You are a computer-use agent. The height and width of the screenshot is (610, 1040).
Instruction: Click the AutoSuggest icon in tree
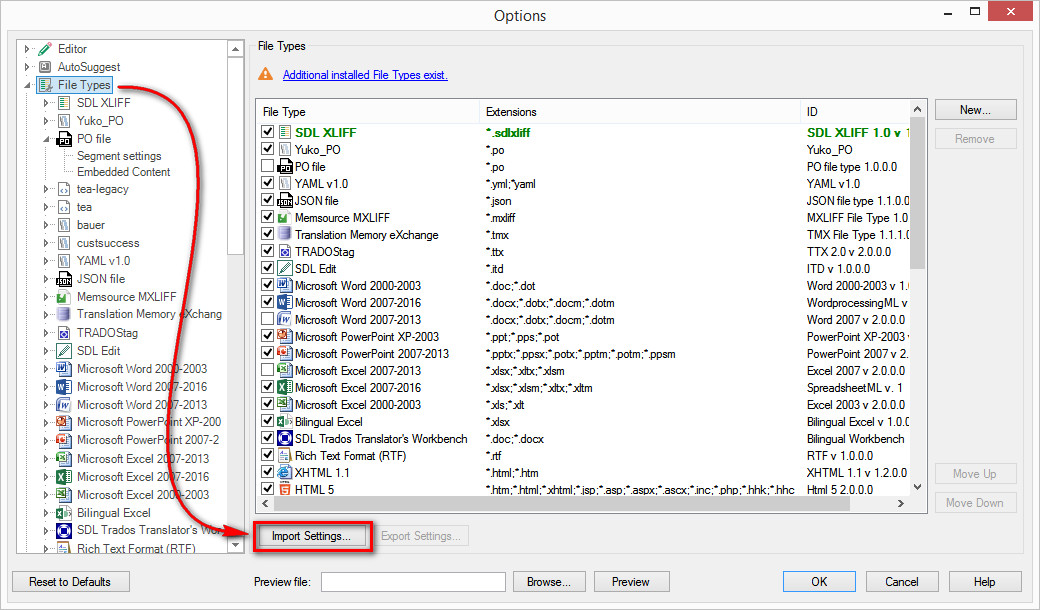(x=45, y=67)
